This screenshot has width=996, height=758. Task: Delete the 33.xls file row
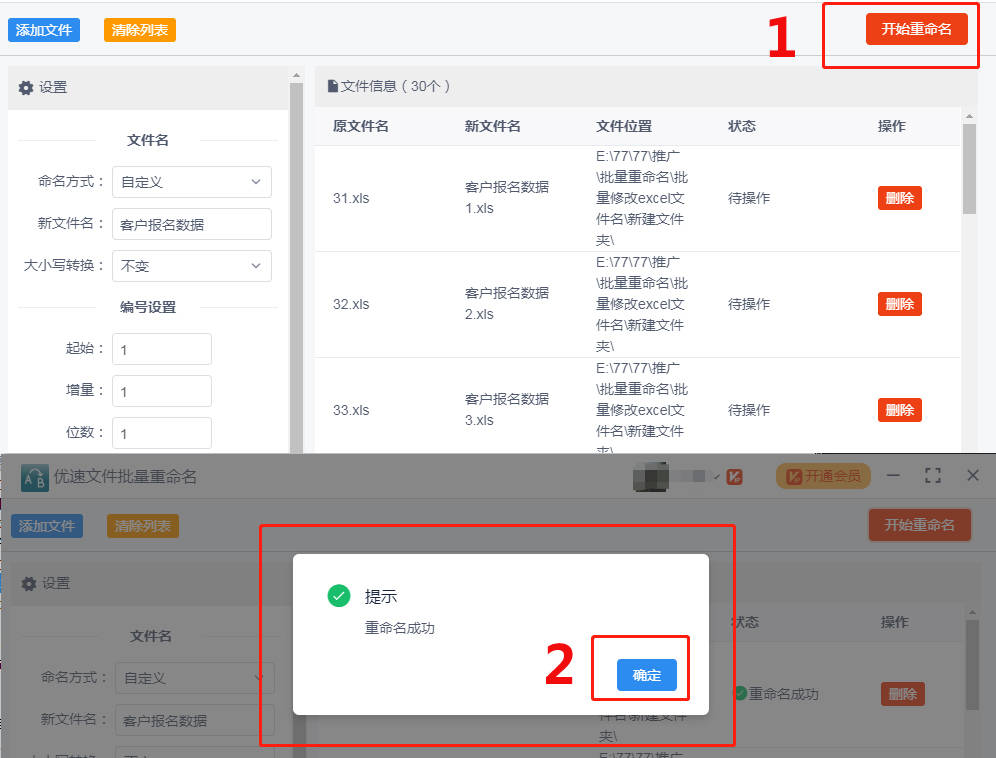(x=899, y=410)
